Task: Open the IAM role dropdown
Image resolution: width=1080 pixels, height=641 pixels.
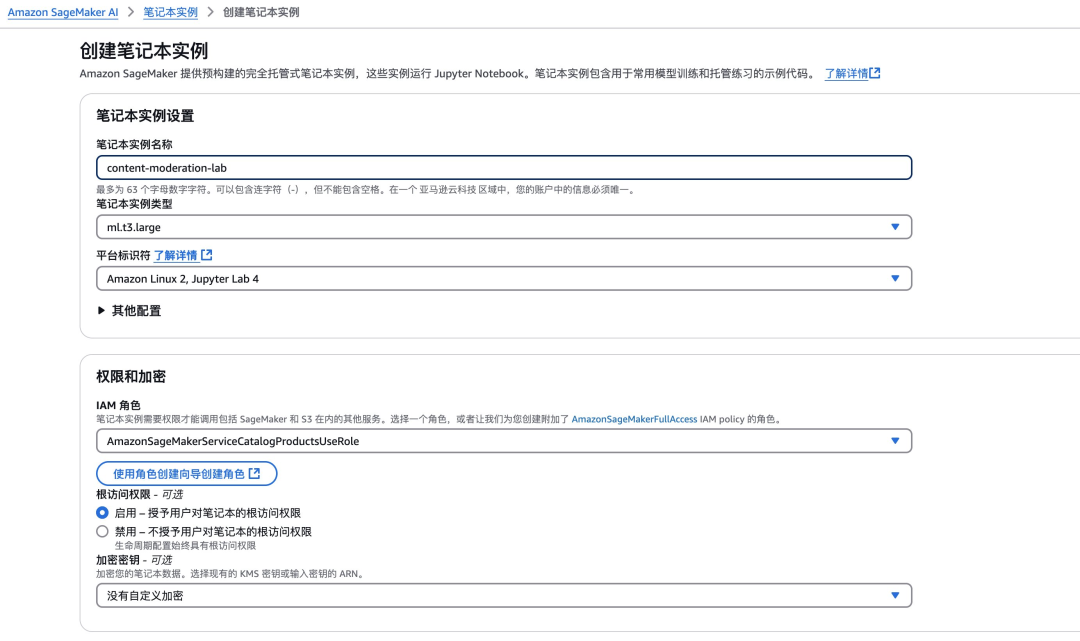Action: pos(504,441)
